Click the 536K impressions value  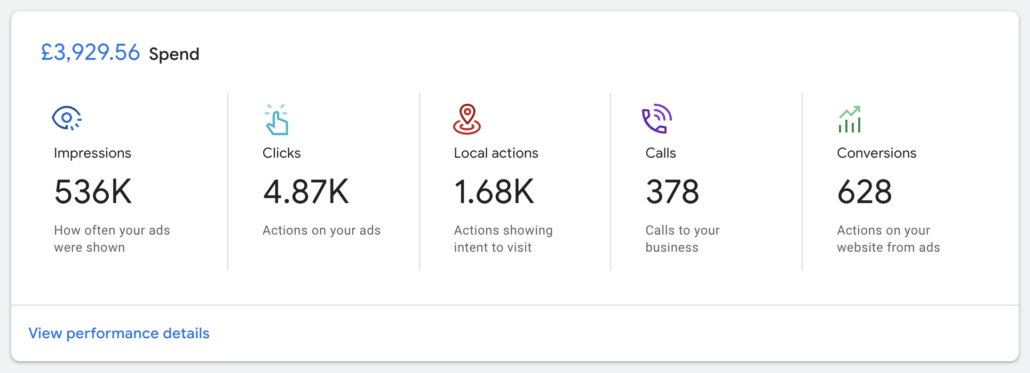(x=93, y=192)
